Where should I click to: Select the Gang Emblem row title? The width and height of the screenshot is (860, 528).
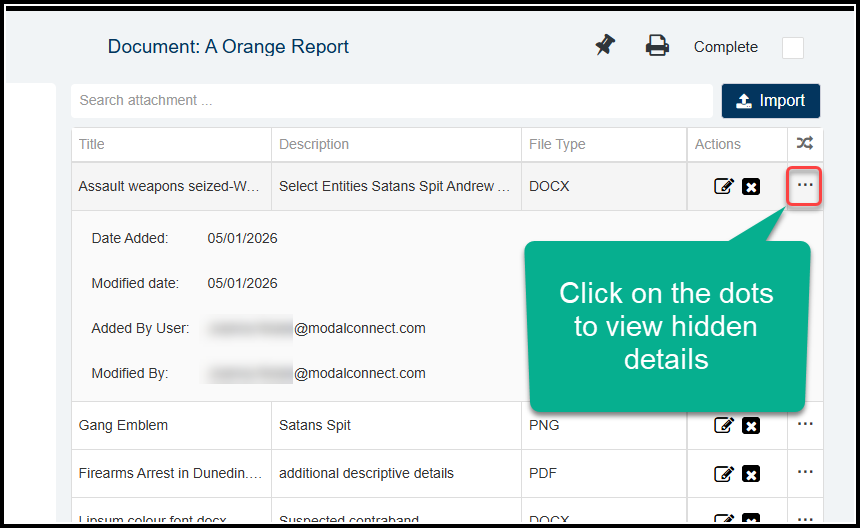(x=123, y=425)
